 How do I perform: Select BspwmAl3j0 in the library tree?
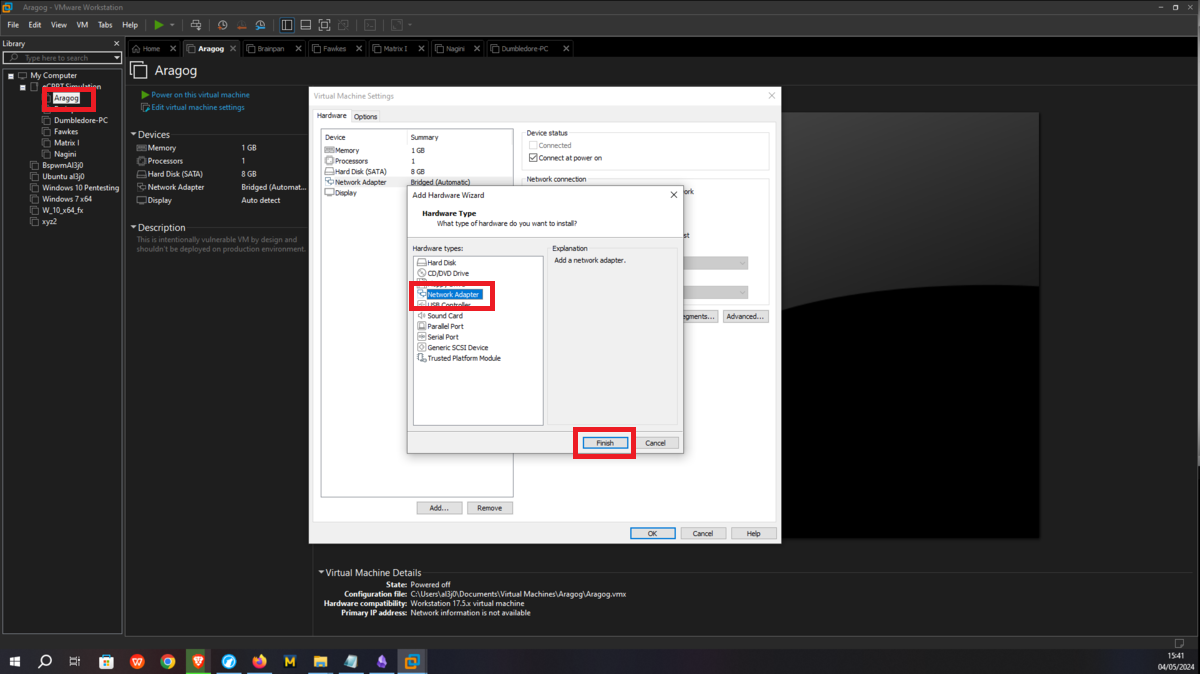(63, 165)
